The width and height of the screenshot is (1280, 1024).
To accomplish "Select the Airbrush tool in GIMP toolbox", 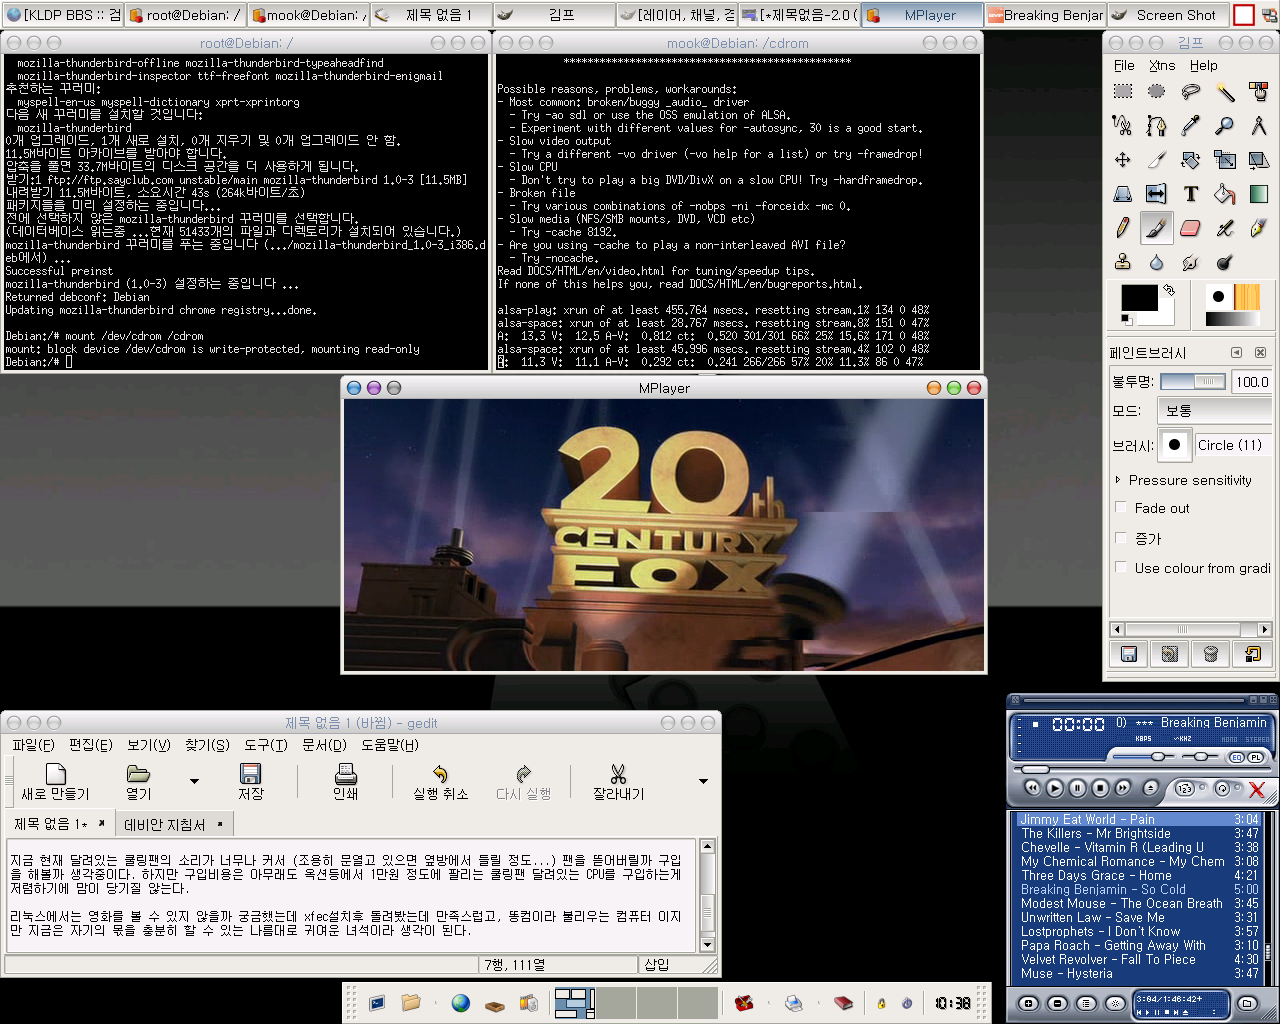I will point(1224,228).
